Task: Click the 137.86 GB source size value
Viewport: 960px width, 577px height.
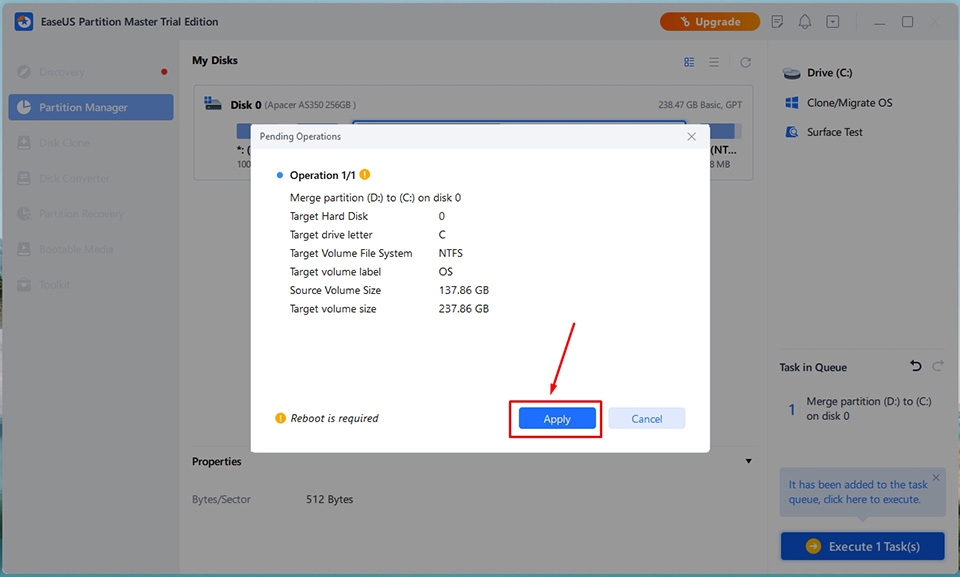Action: 463,290
